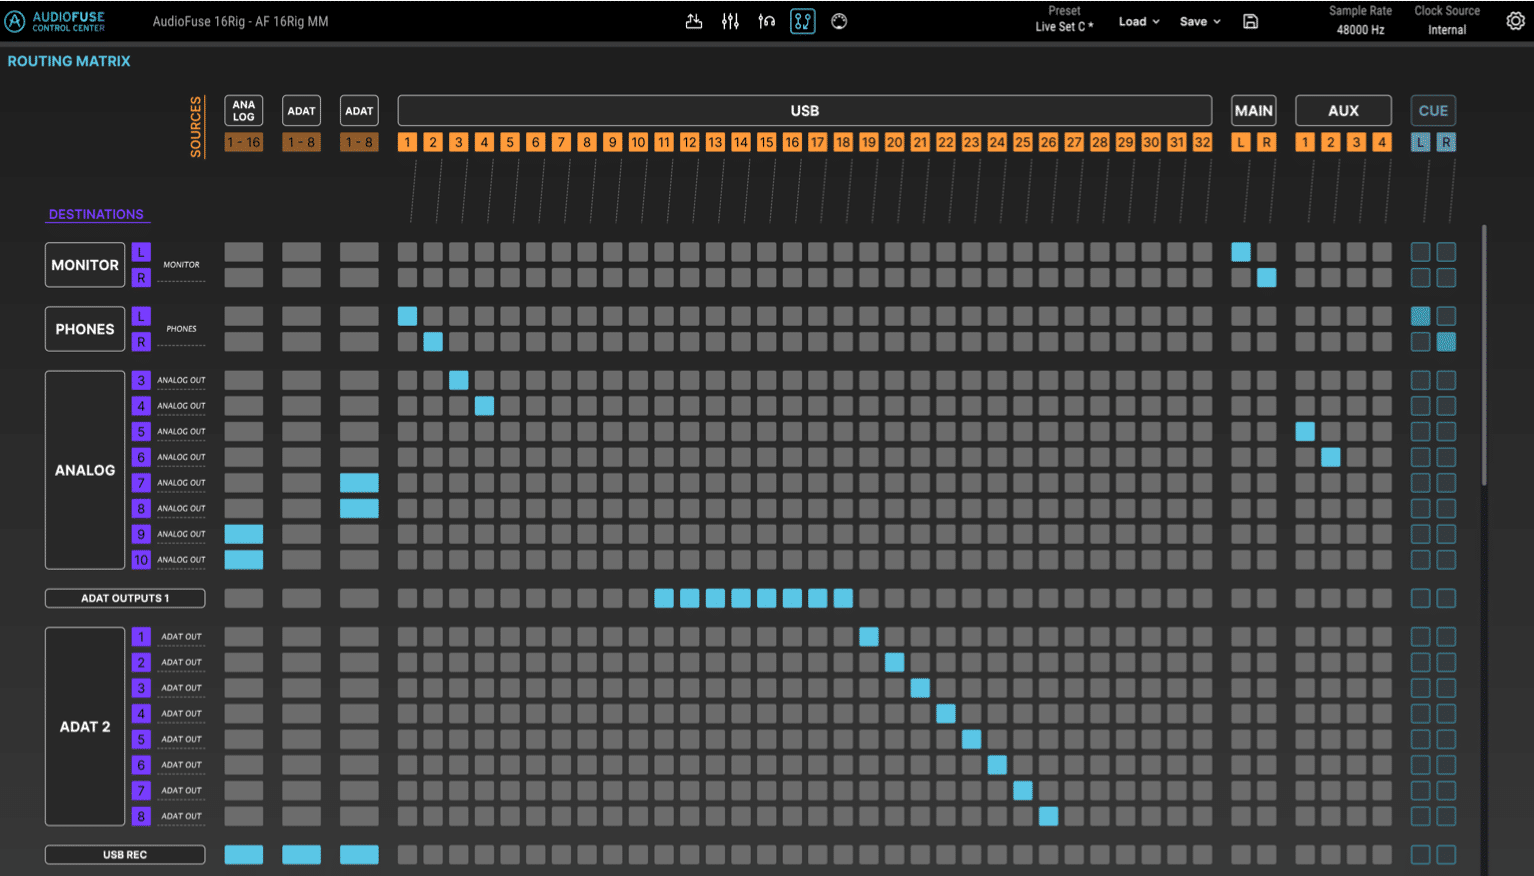Toggle USB 3 to Analog Out 3 cell
The height and width of the screenshot is (876, 1534).
click(x=459, y=380)
